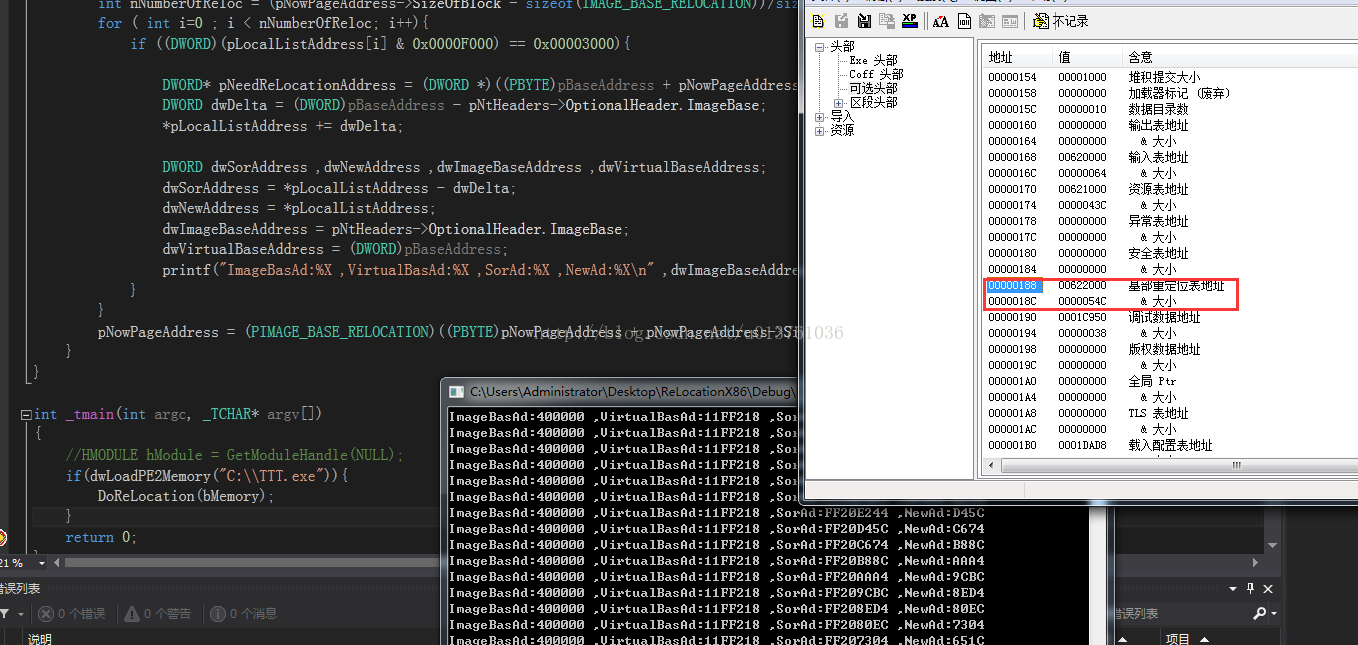Click the editor horizontal scrollbar left arrow
Image resolution: width=1358 pixels, height=645 pixels.
pyautogui.click(x=55, y=563)
